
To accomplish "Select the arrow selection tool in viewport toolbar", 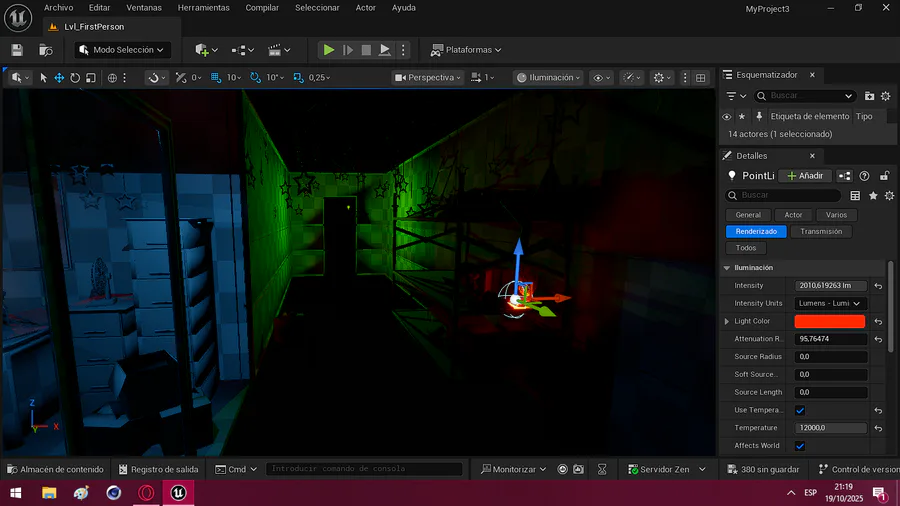I will point(43,77).
